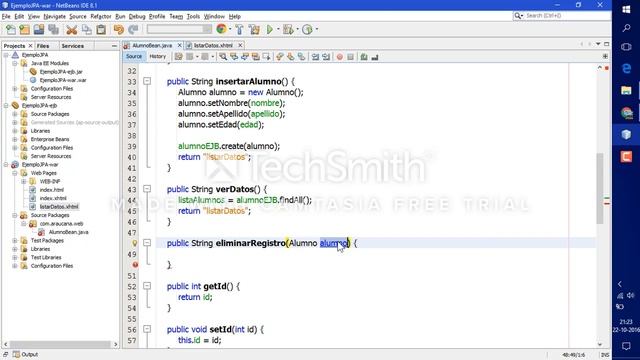The image size is (640, 360).
Task: Expand the WEB-INF folder node
Action: (24, 181)
